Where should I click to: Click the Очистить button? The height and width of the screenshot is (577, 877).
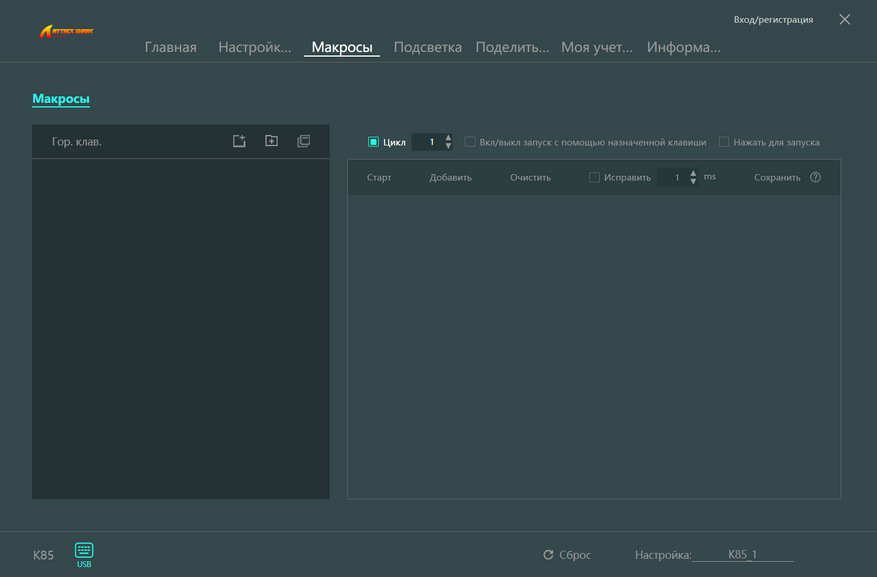530,177
